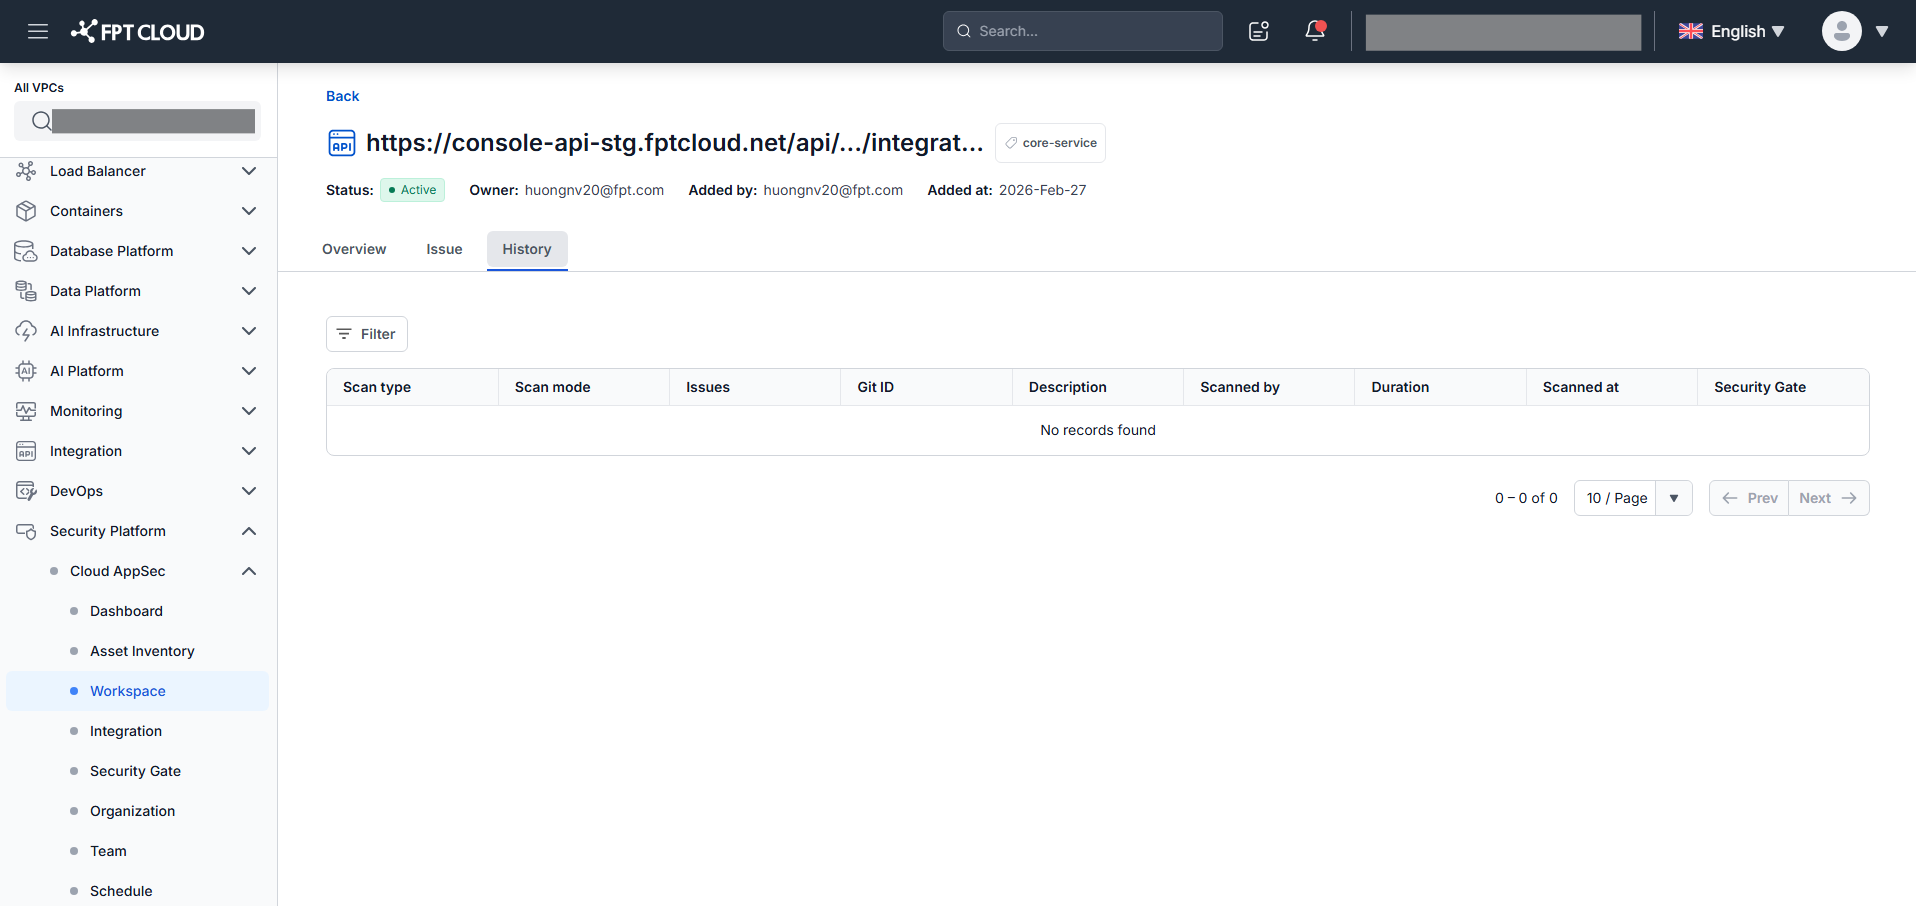This screenshot has height=906, width=1916.
Task: Open the Security Gate menu item
Action: 135,771
